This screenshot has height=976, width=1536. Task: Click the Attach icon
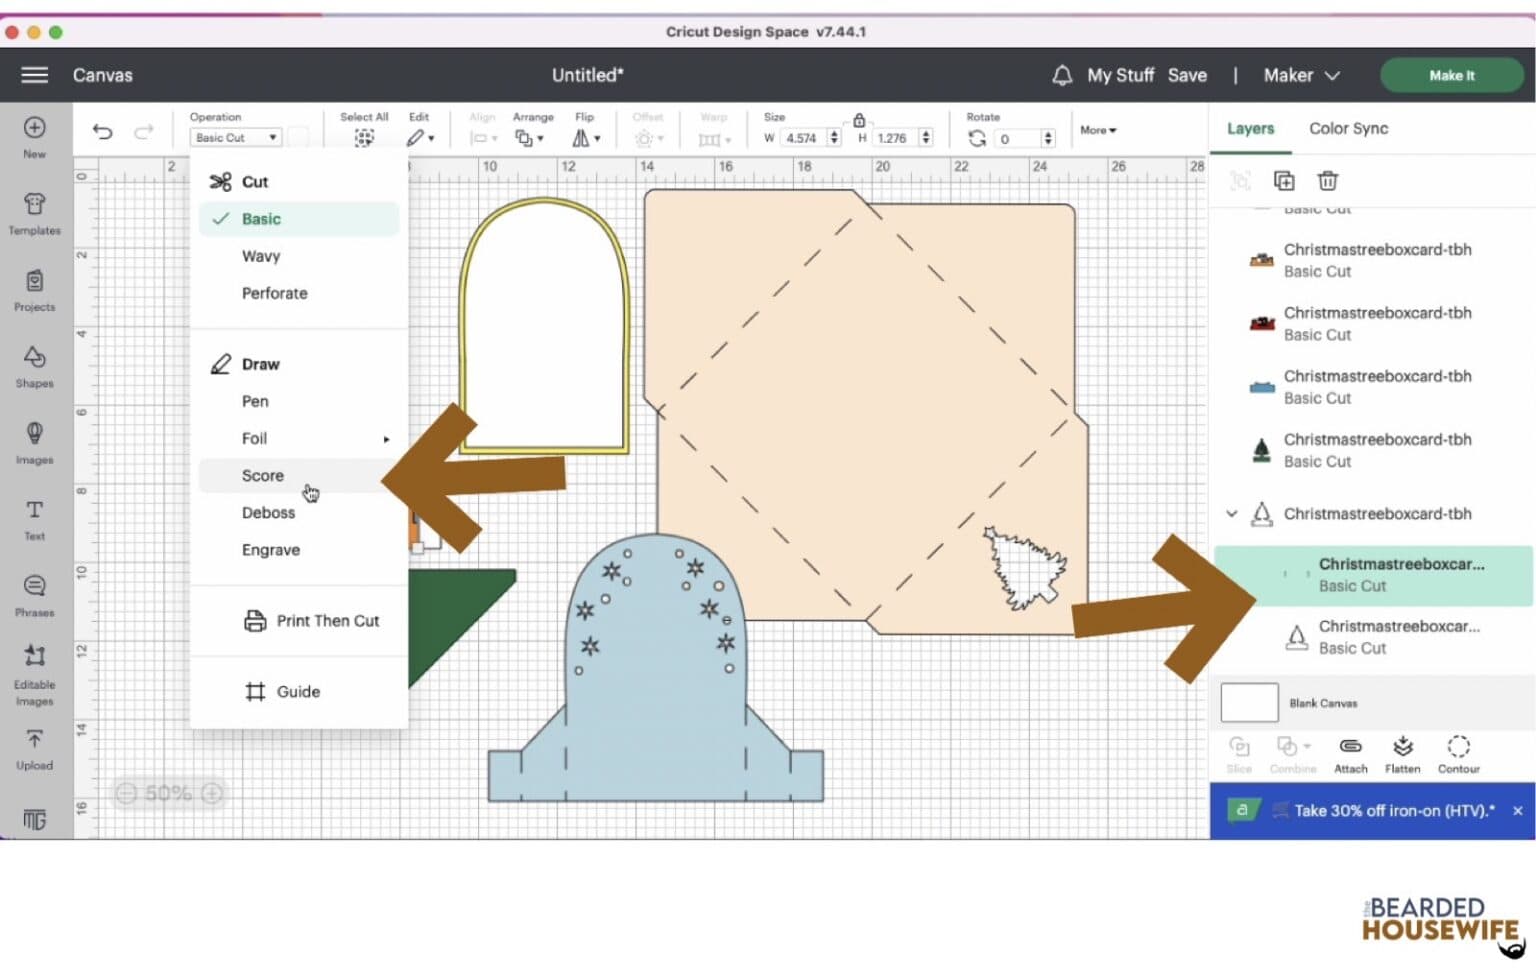(1350, 754)
